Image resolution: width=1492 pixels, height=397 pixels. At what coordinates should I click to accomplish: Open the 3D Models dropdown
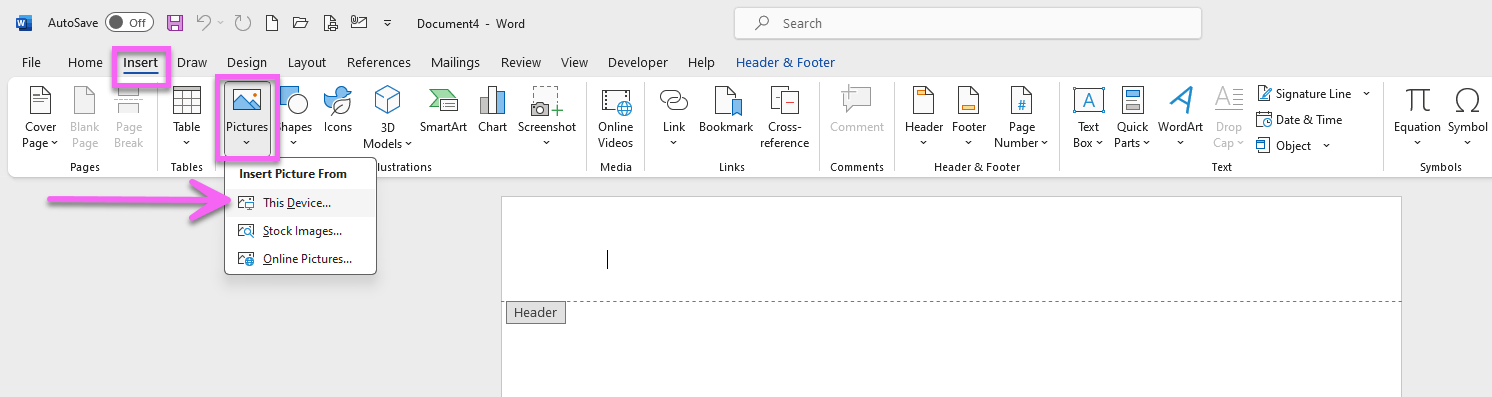pos(387,117)
